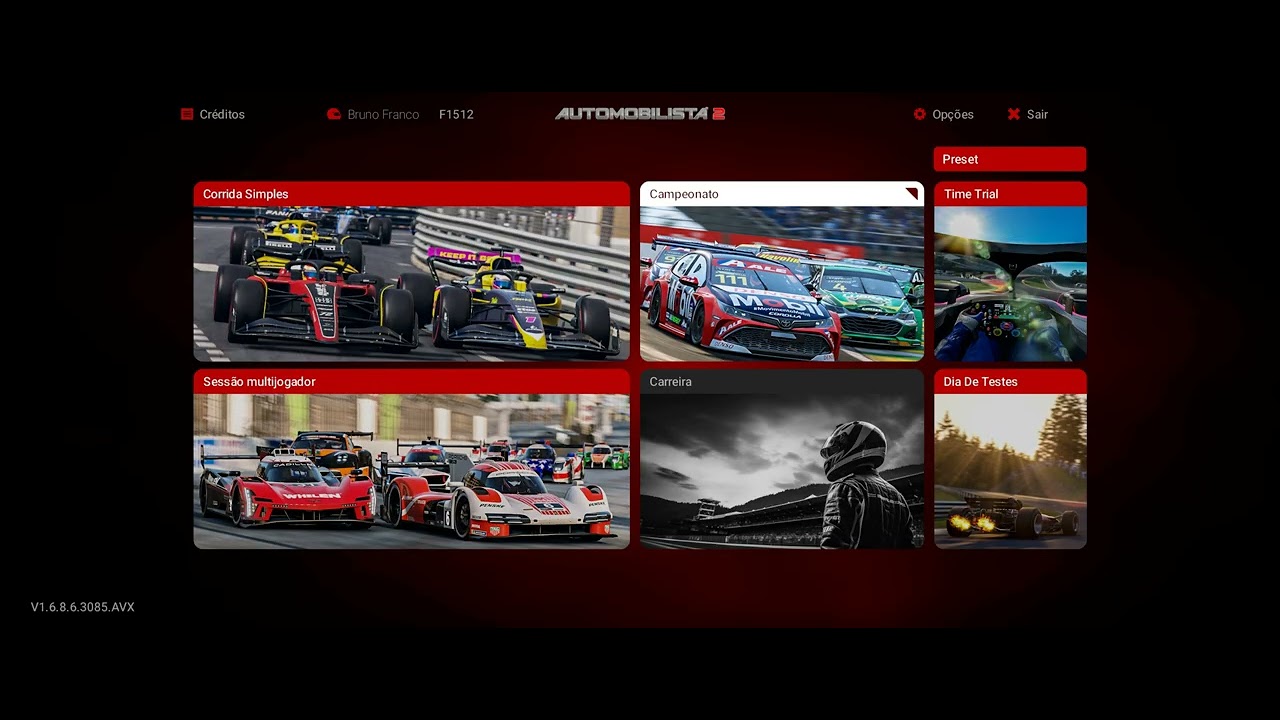
Task: Select Sair to exit game
Action: 1037,114
